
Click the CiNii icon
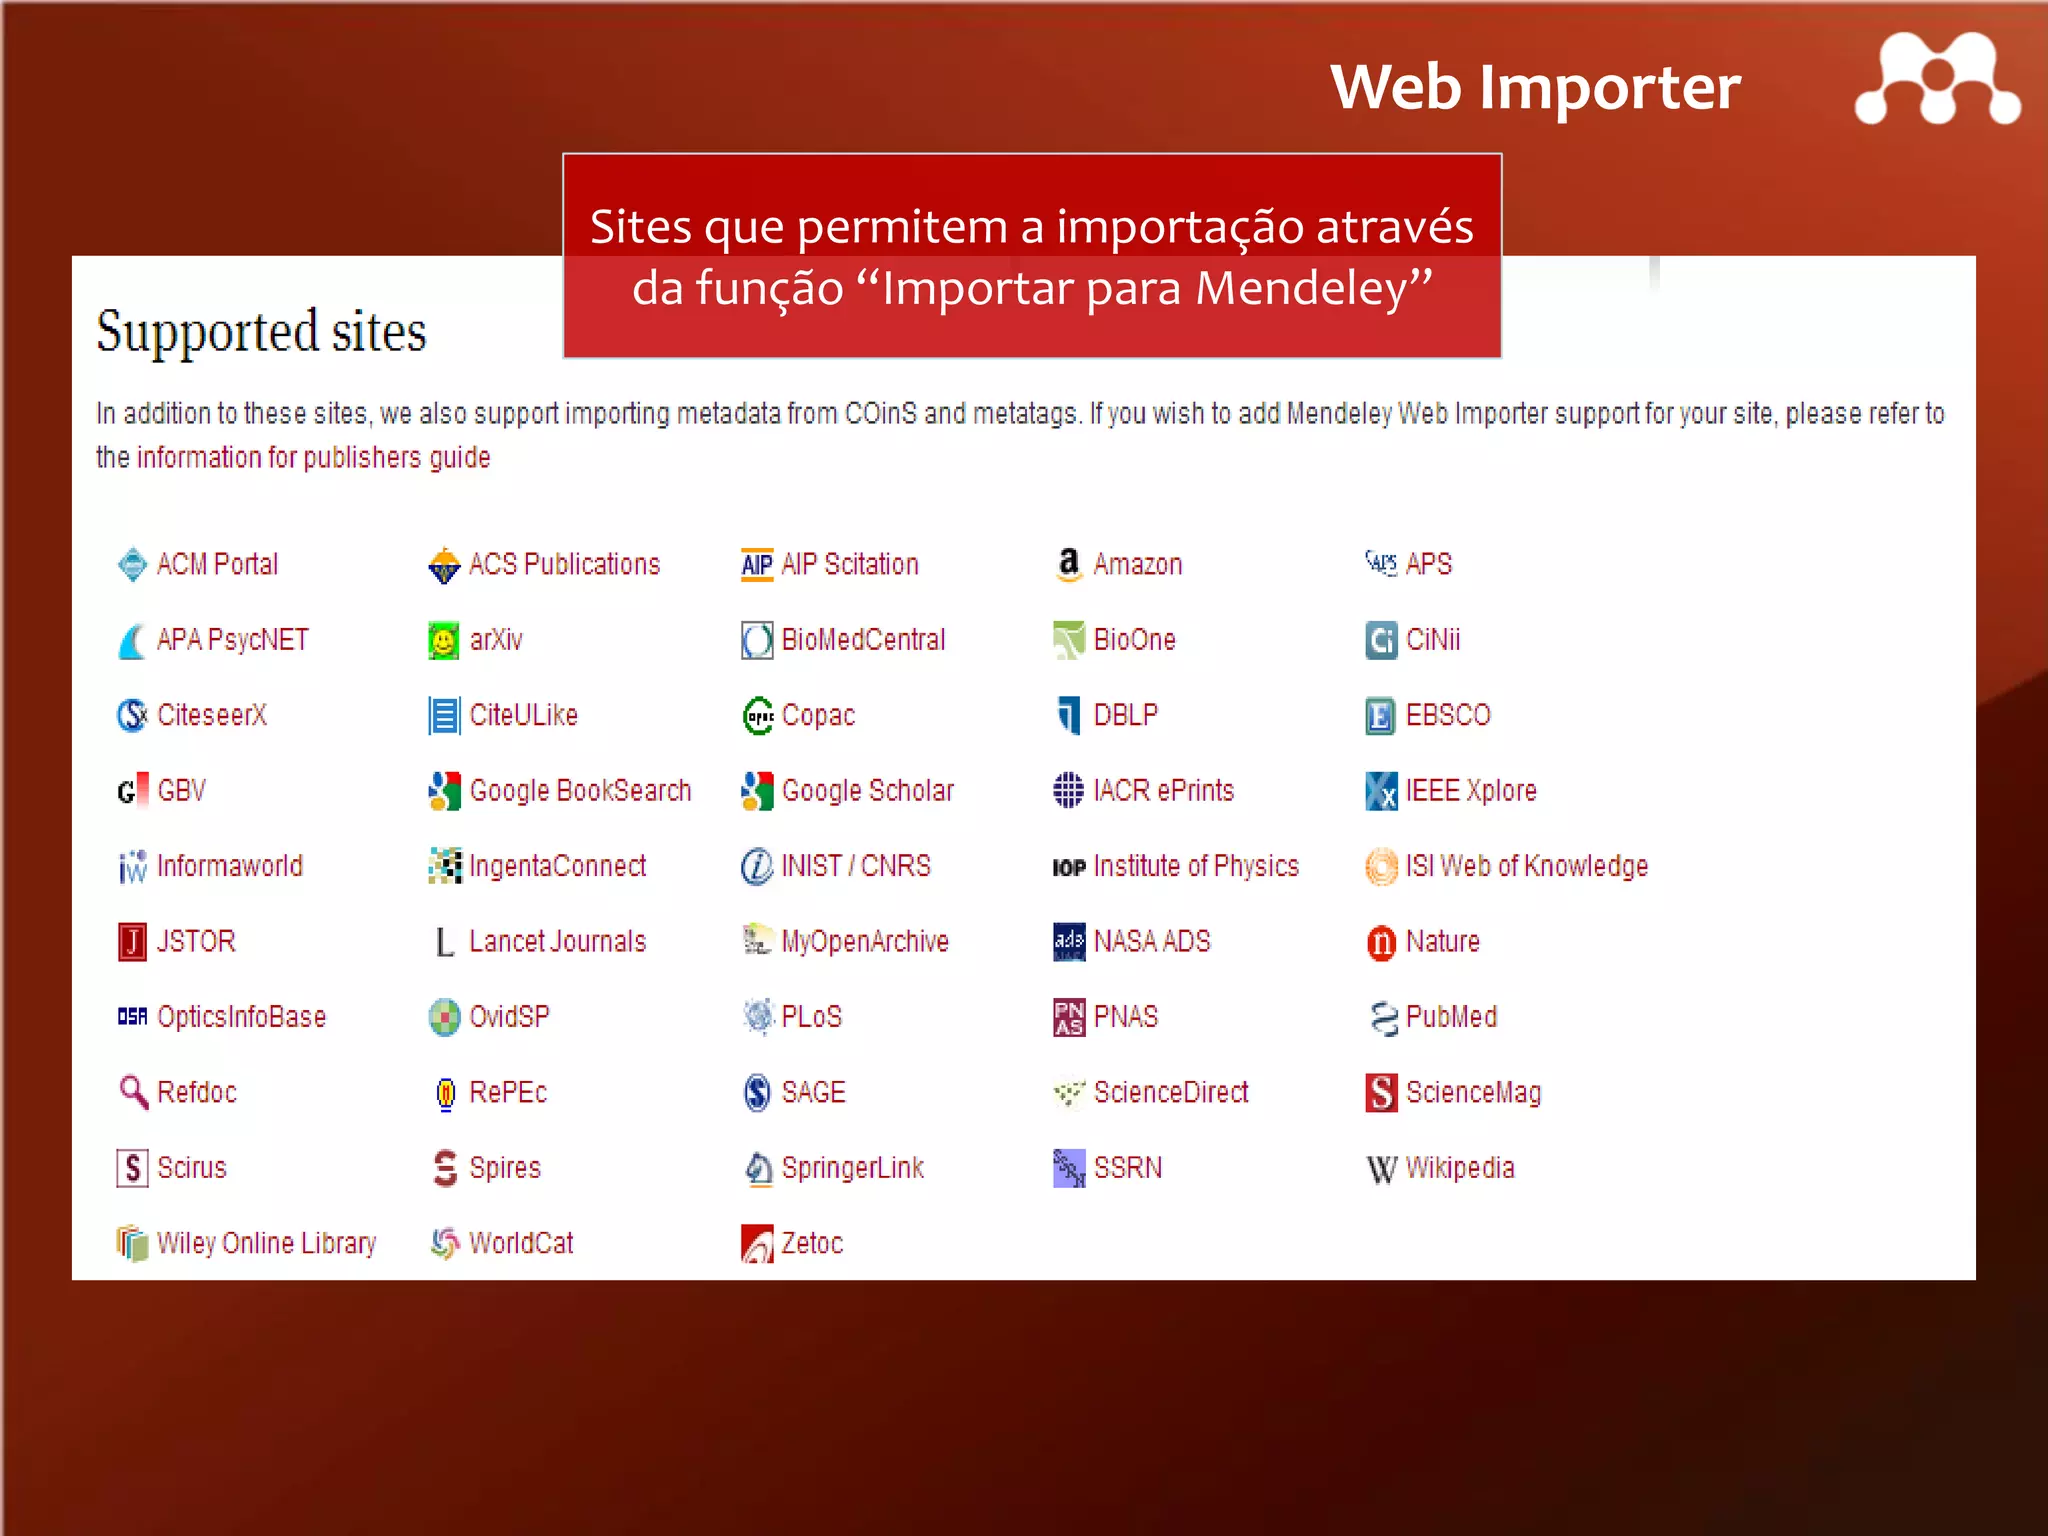tap(1381, 641)
